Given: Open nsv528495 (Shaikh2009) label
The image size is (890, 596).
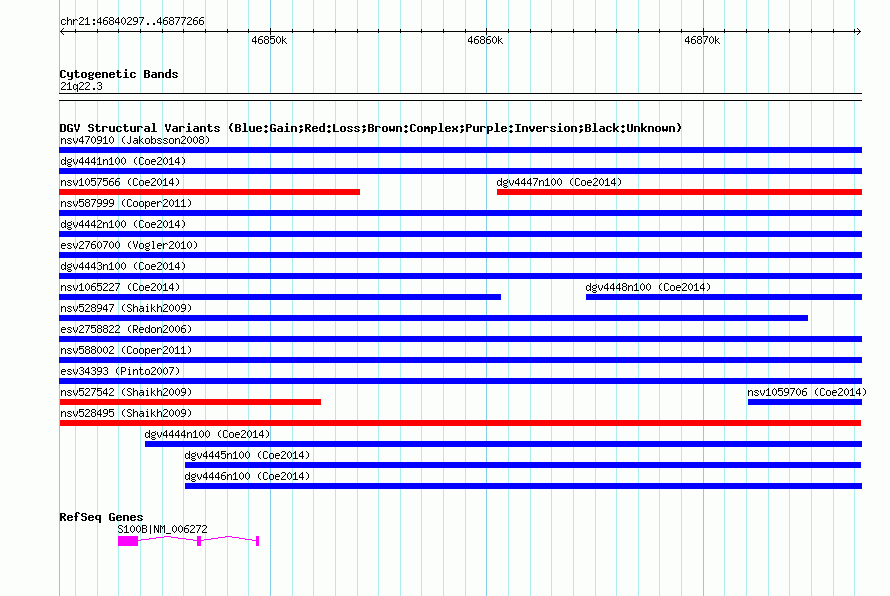Looking at the screenshot, I should 126,413.
